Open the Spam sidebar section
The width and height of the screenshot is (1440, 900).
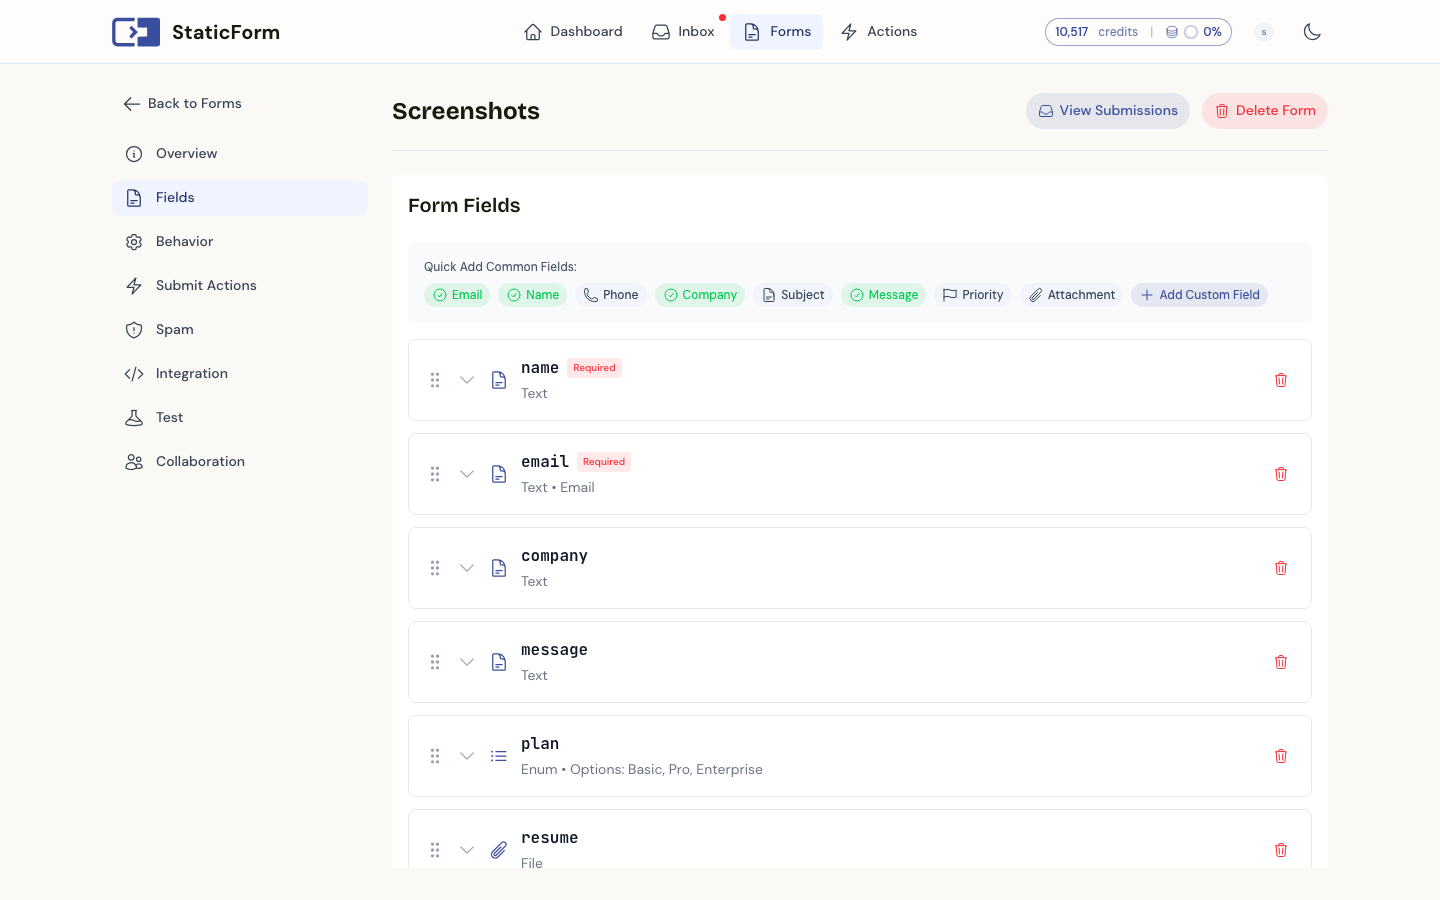click(240, 330)
